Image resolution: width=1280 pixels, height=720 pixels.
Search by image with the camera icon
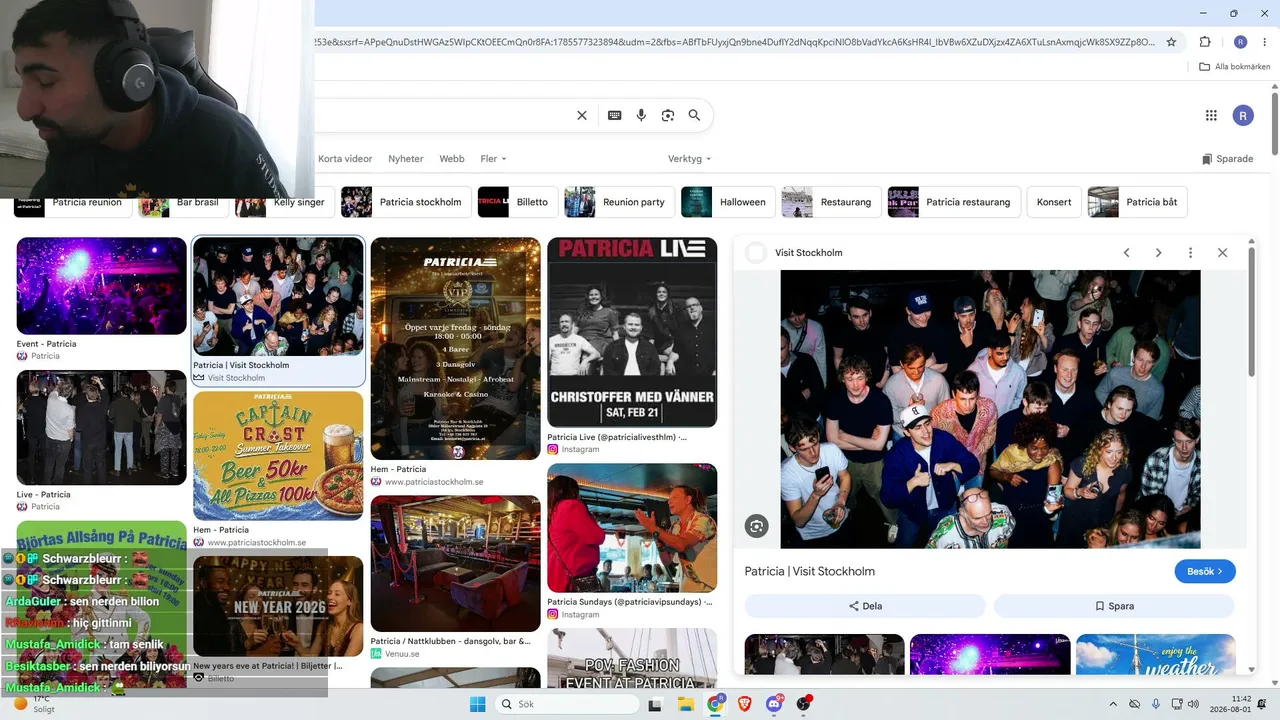coord(668,115)
